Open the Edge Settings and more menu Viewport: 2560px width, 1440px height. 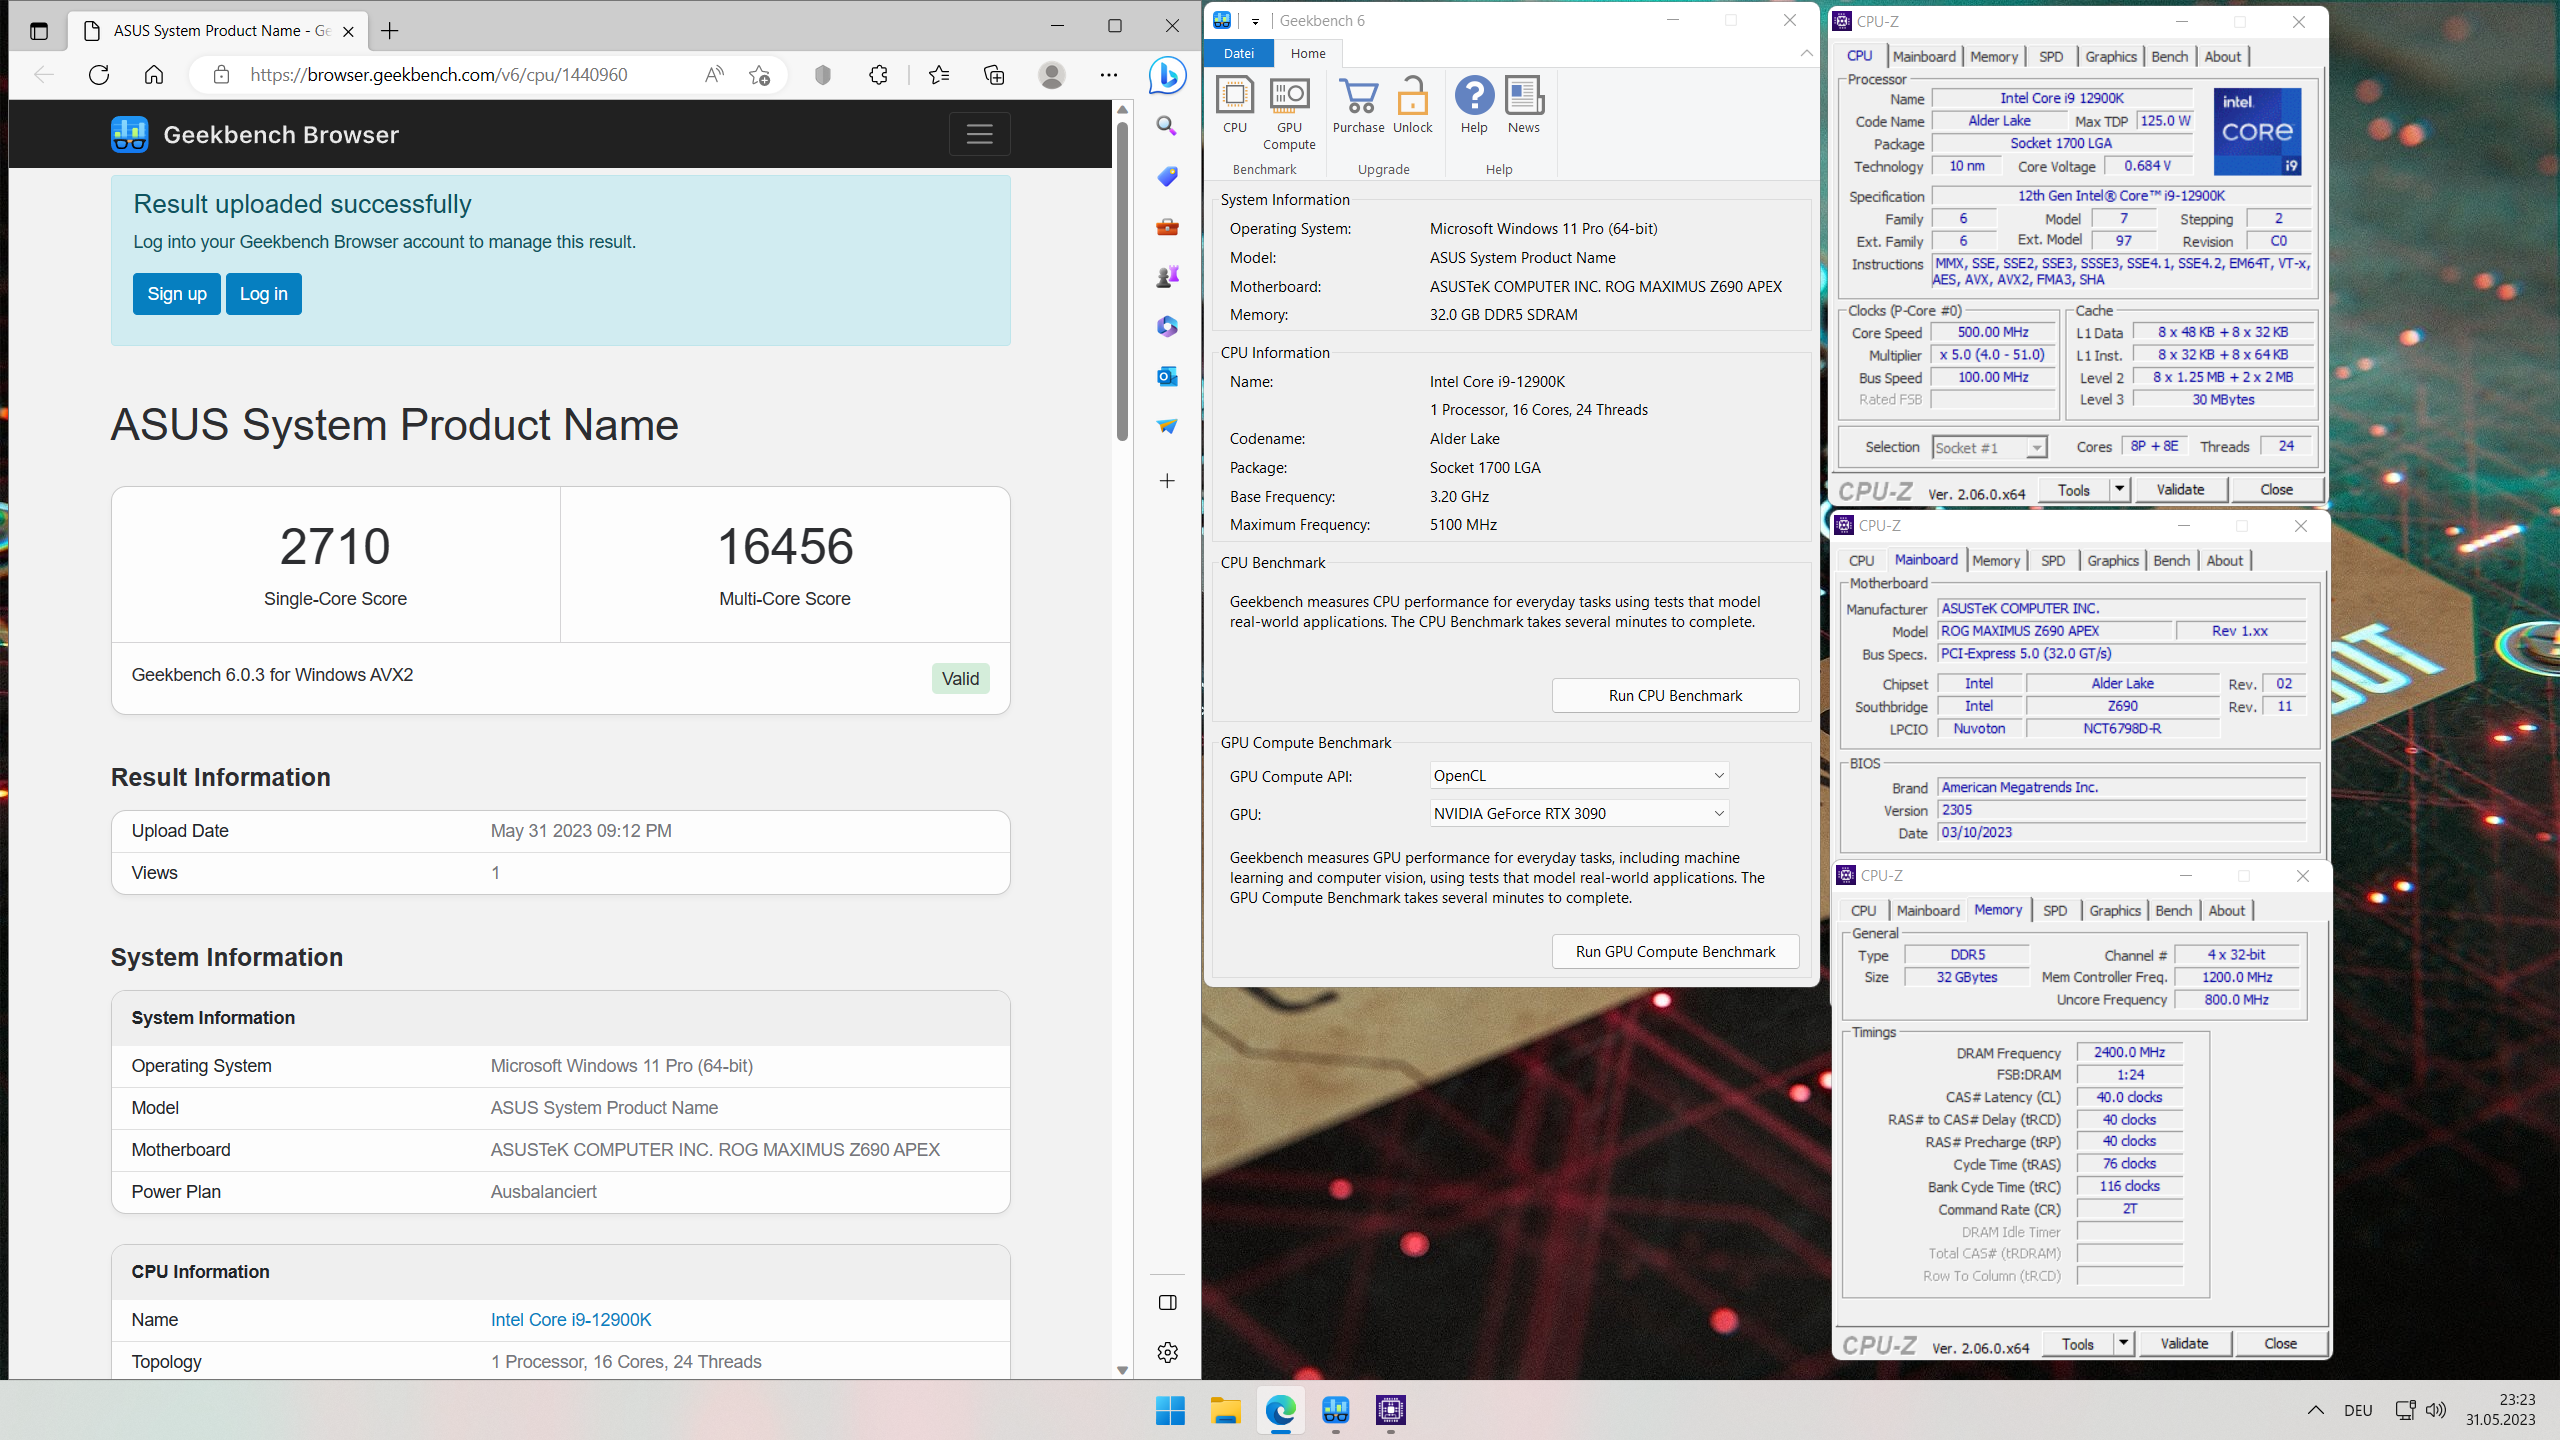pyautogui.click(x=1109, y=75)
